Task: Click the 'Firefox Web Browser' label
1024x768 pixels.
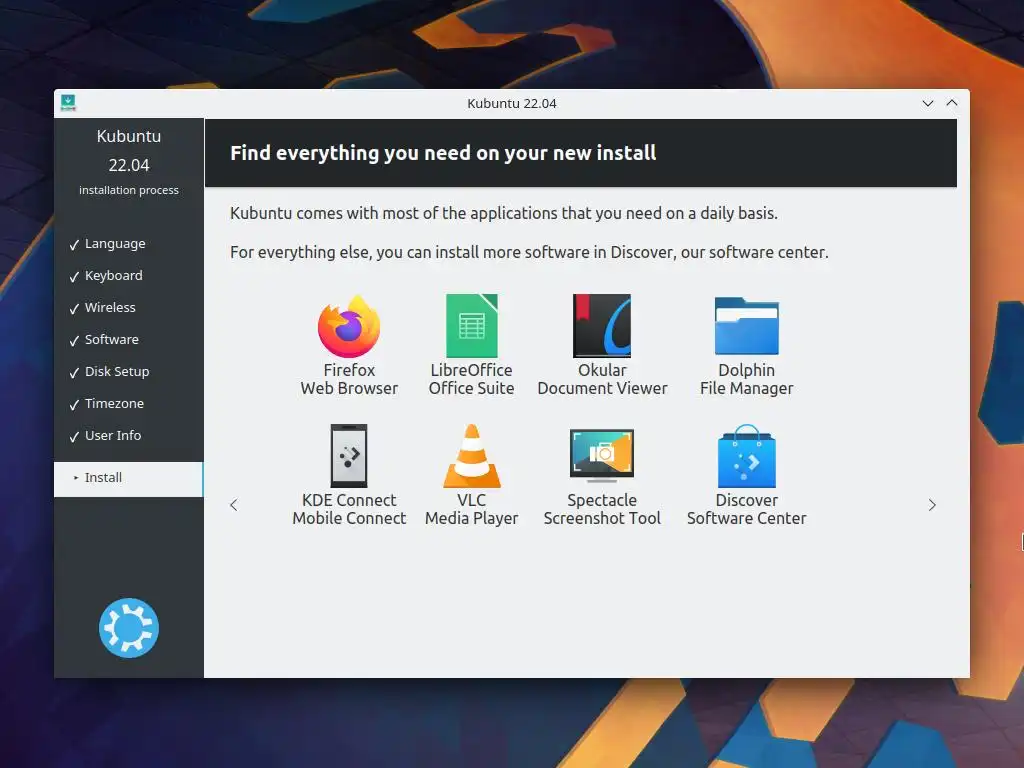Action: click(x=349, y=379)
